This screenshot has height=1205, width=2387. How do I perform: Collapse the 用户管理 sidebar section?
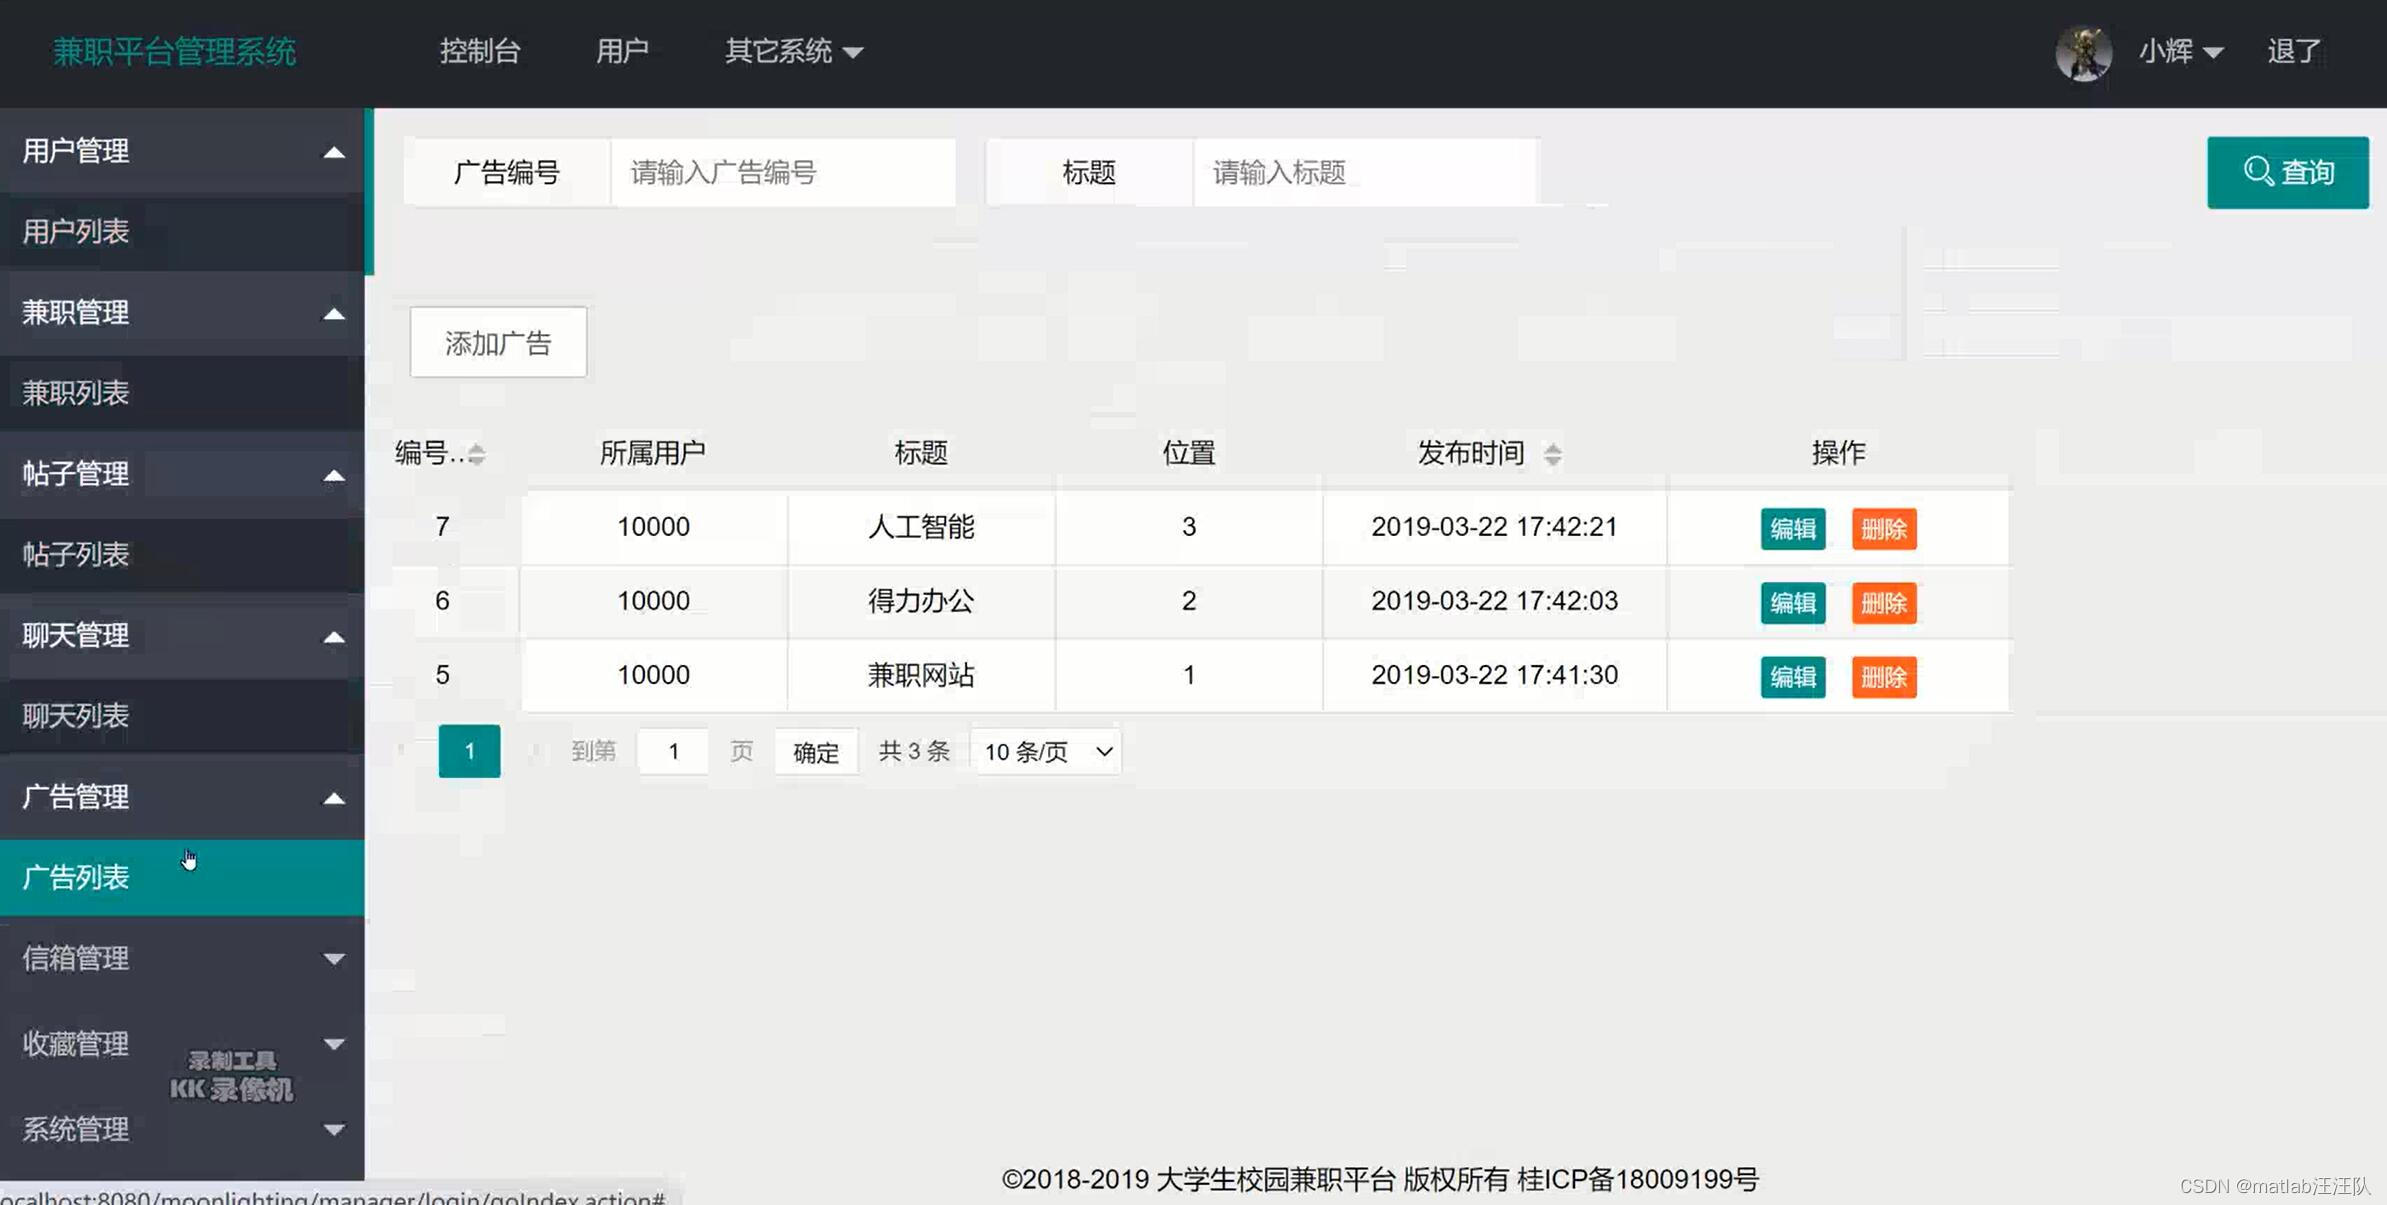coord(182,151)
